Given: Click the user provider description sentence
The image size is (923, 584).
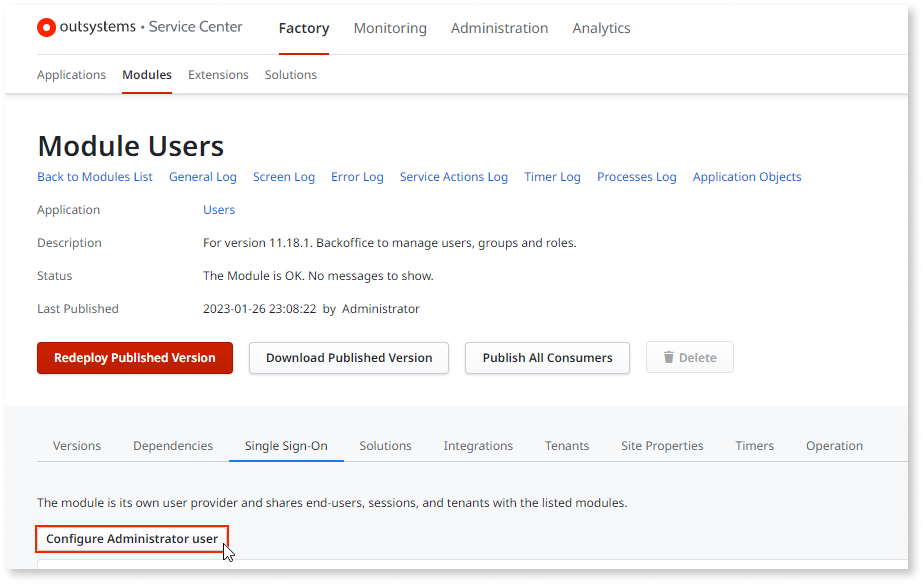Looking at the screenshot, I should tap(332, 503).
